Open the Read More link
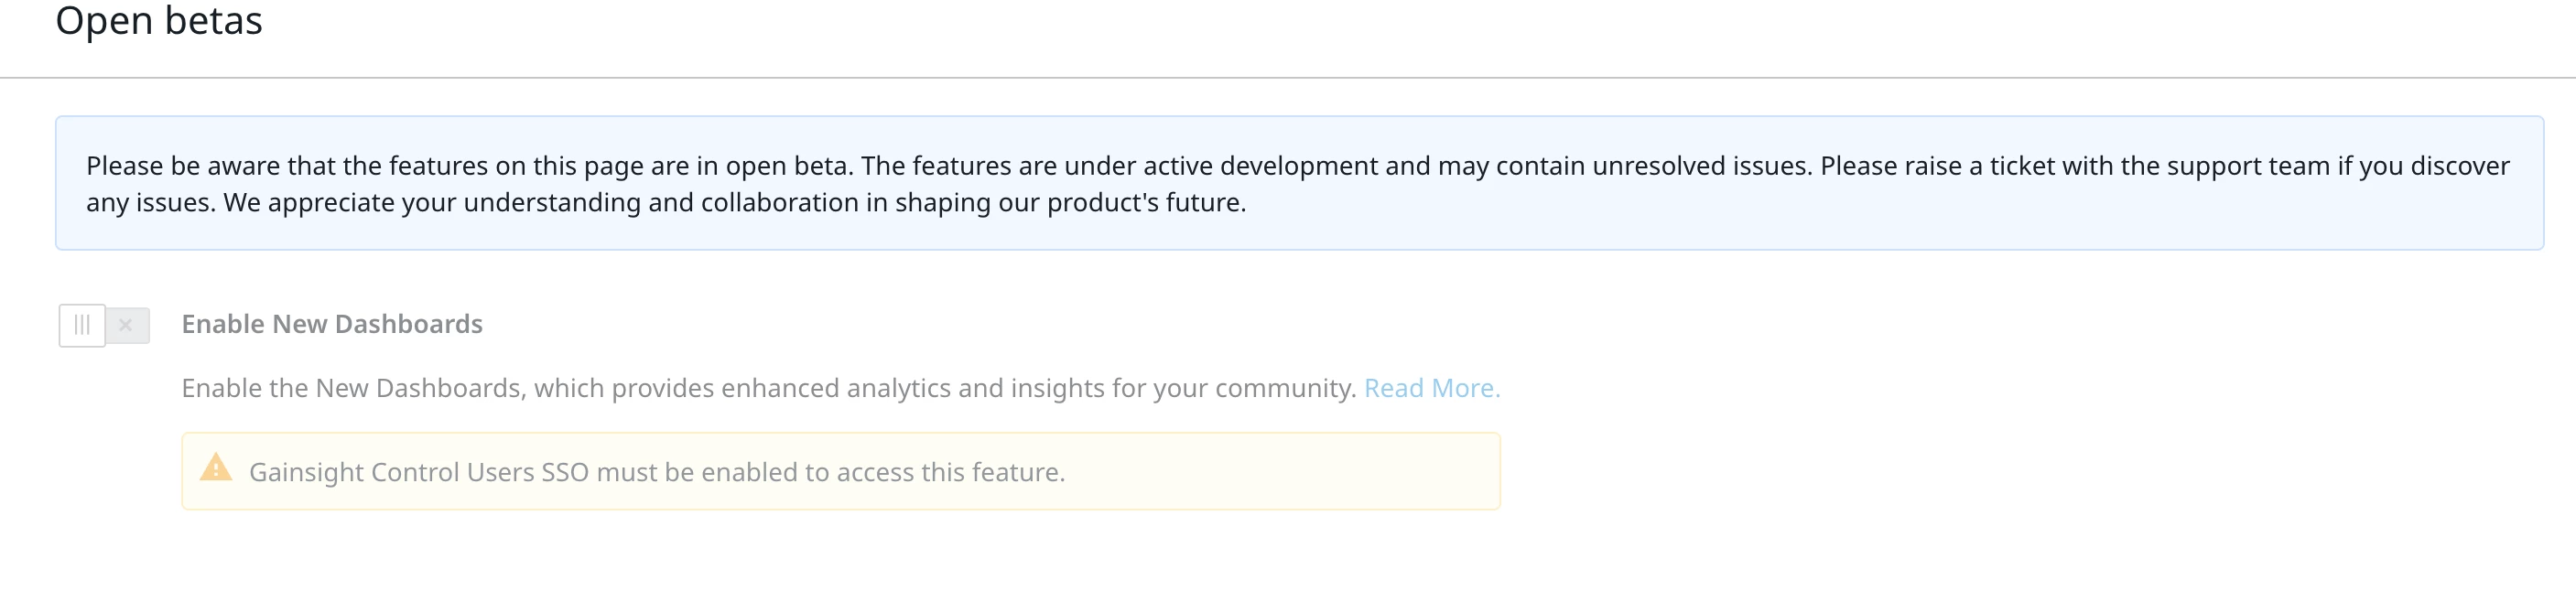 1431,388
